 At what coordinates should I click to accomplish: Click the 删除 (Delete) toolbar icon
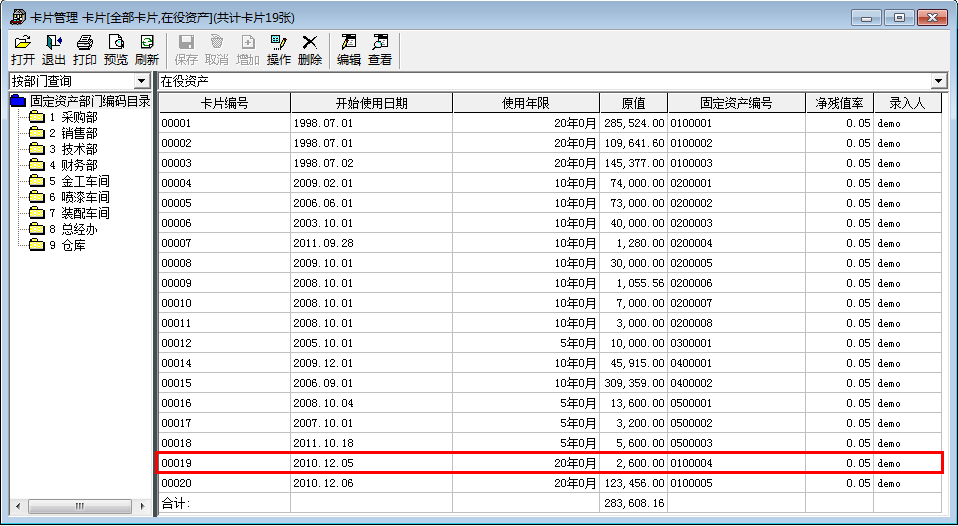(310, 50)
